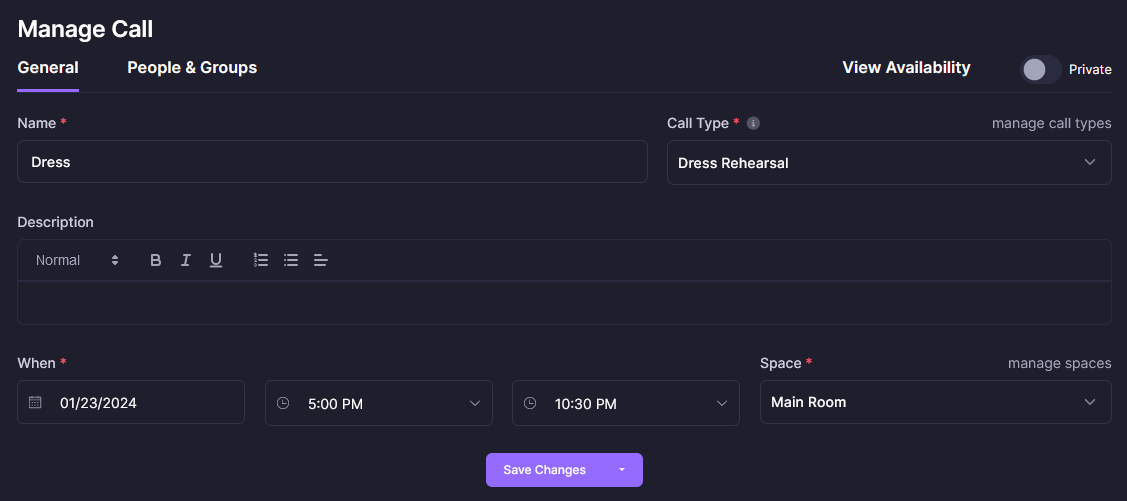The height and width of the screenshot is (501, 1127).
Task: Click the Italic formatting icon
Action: 185,260
